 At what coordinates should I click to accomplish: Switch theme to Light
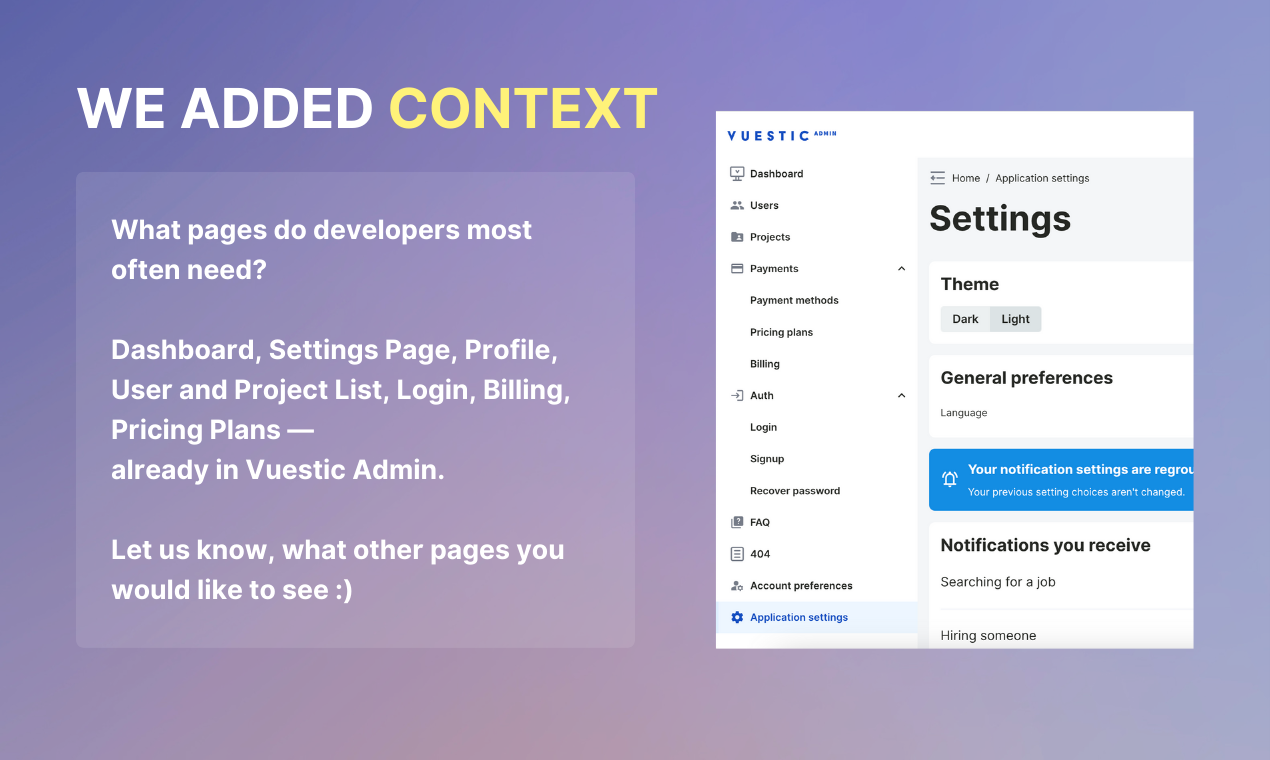[x=1015, y=319]
